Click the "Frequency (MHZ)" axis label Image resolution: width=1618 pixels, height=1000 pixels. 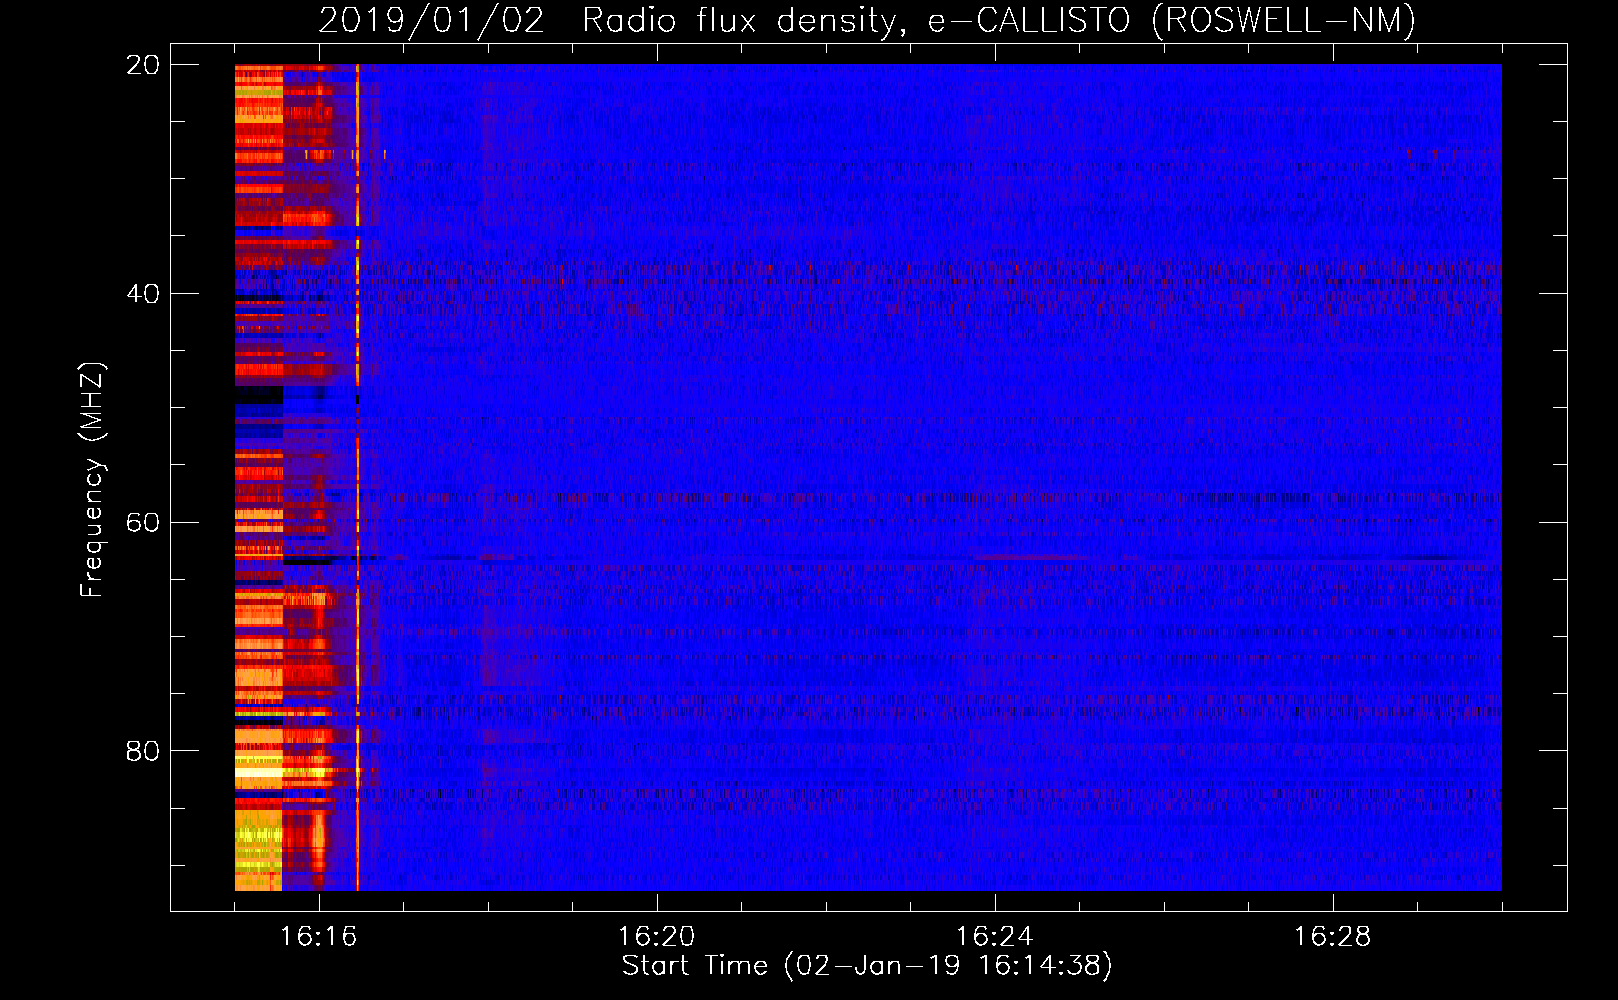point(91,479)
